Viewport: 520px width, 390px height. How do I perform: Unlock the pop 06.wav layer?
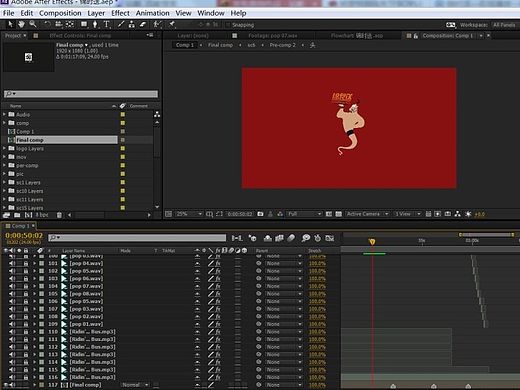[26, 279]
